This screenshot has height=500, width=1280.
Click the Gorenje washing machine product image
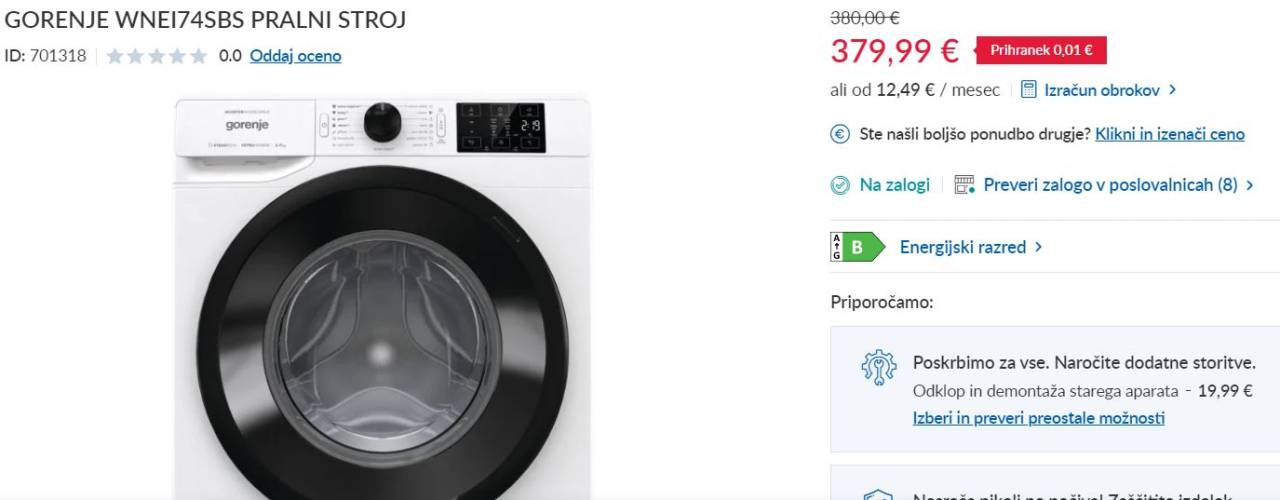pos(382,300)
